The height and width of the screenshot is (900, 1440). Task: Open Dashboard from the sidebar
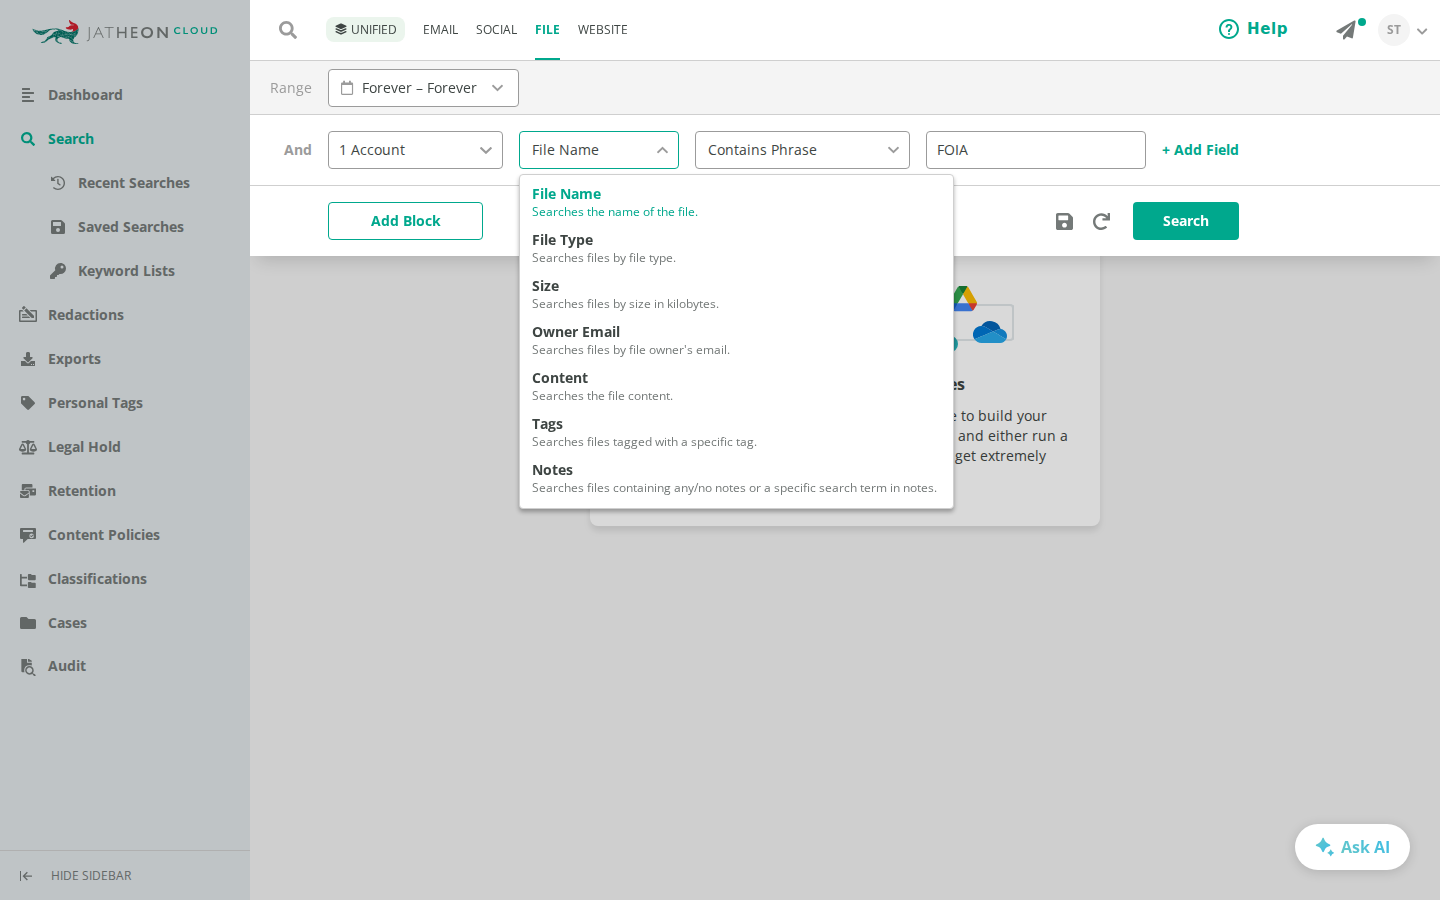(85, 95)
